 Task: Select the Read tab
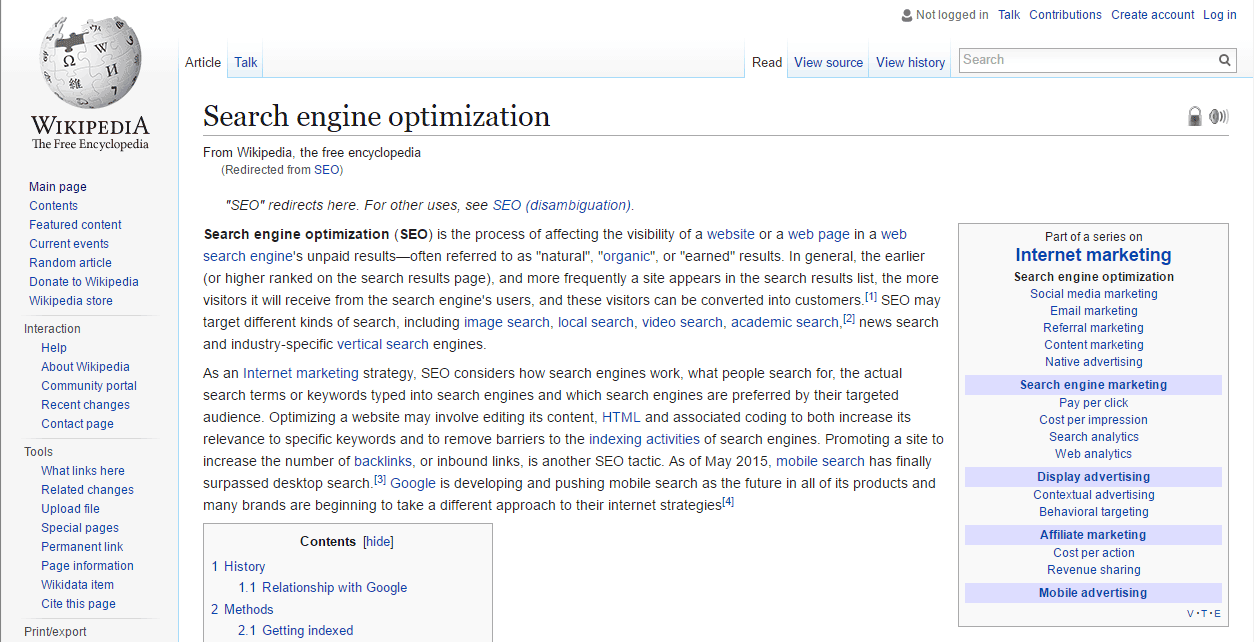click(767, 62)
